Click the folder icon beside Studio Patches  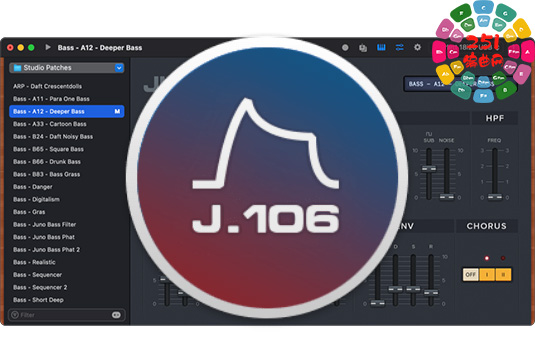click(17, 68)
